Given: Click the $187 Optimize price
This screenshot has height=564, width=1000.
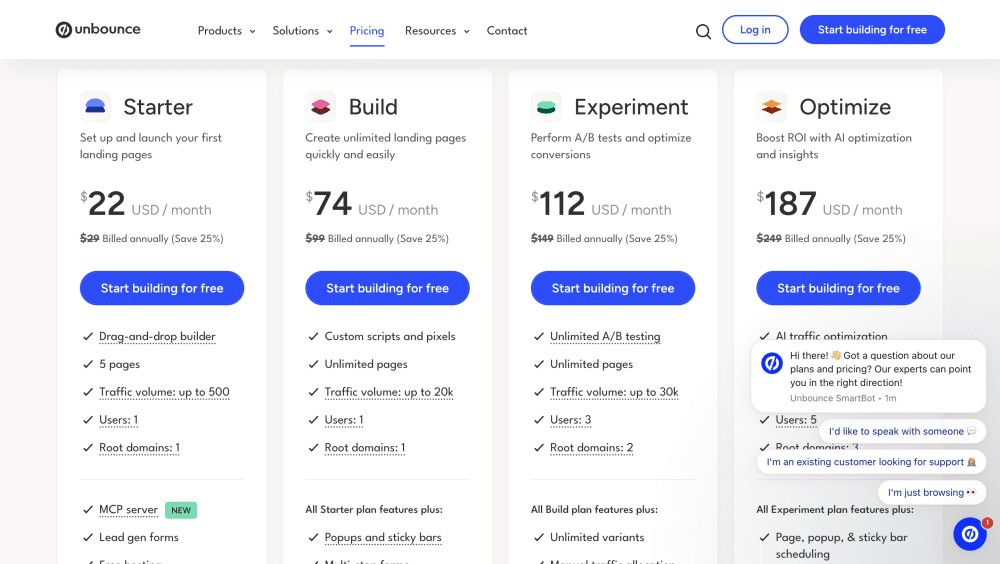Looking at the screenshot, I should tap(786, 204).
